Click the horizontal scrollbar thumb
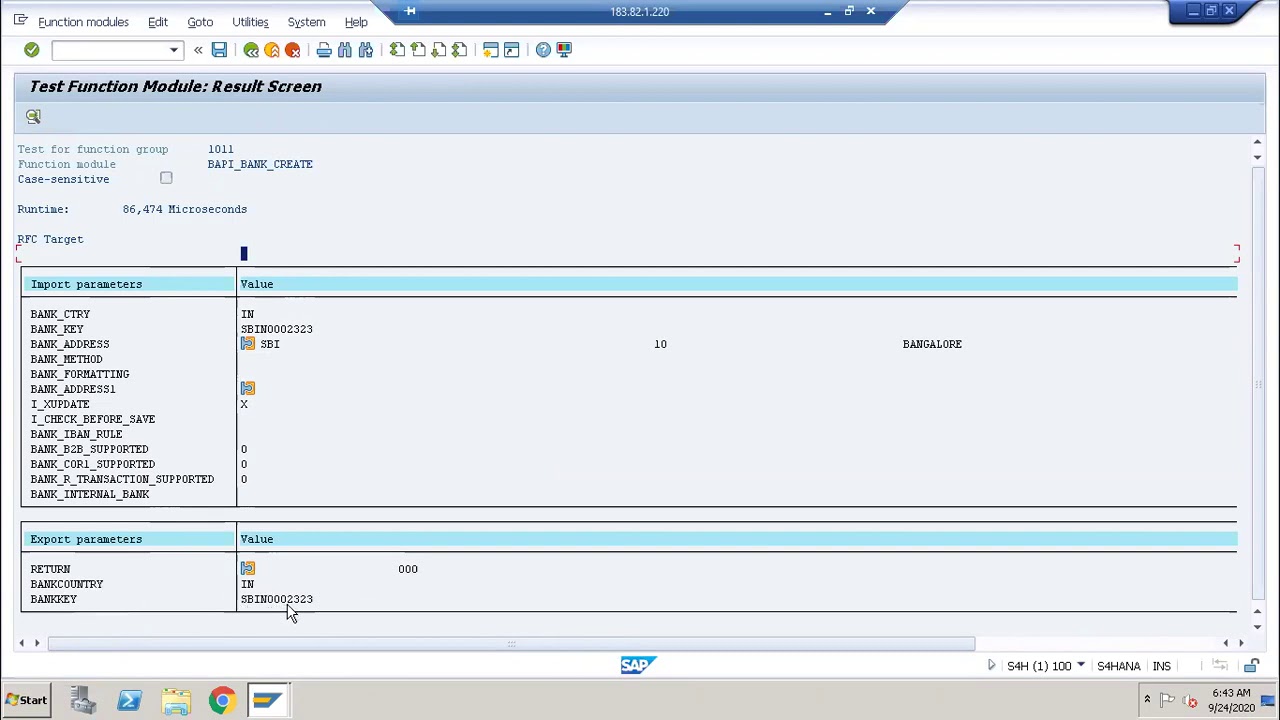 (511, 644)
